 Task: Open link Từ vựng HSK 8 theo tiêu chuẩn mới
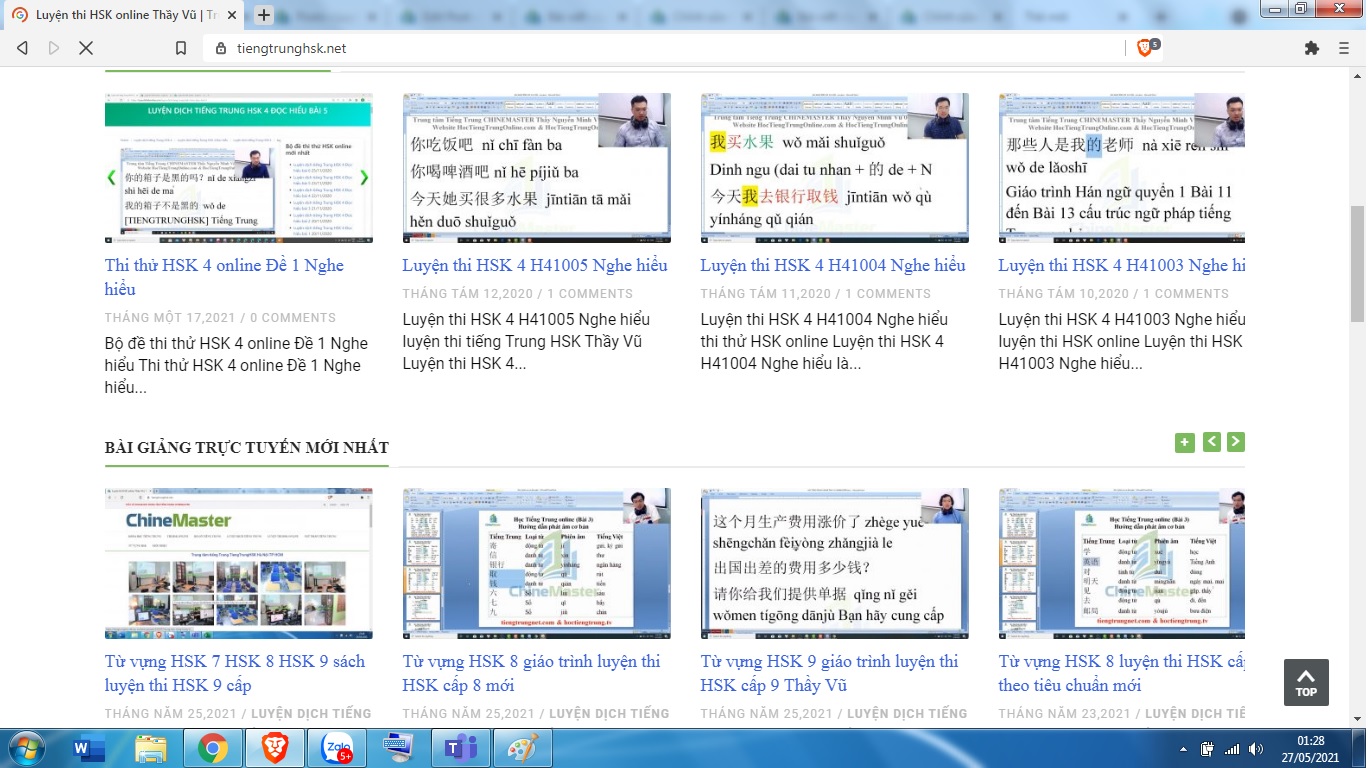point(1122,673)
